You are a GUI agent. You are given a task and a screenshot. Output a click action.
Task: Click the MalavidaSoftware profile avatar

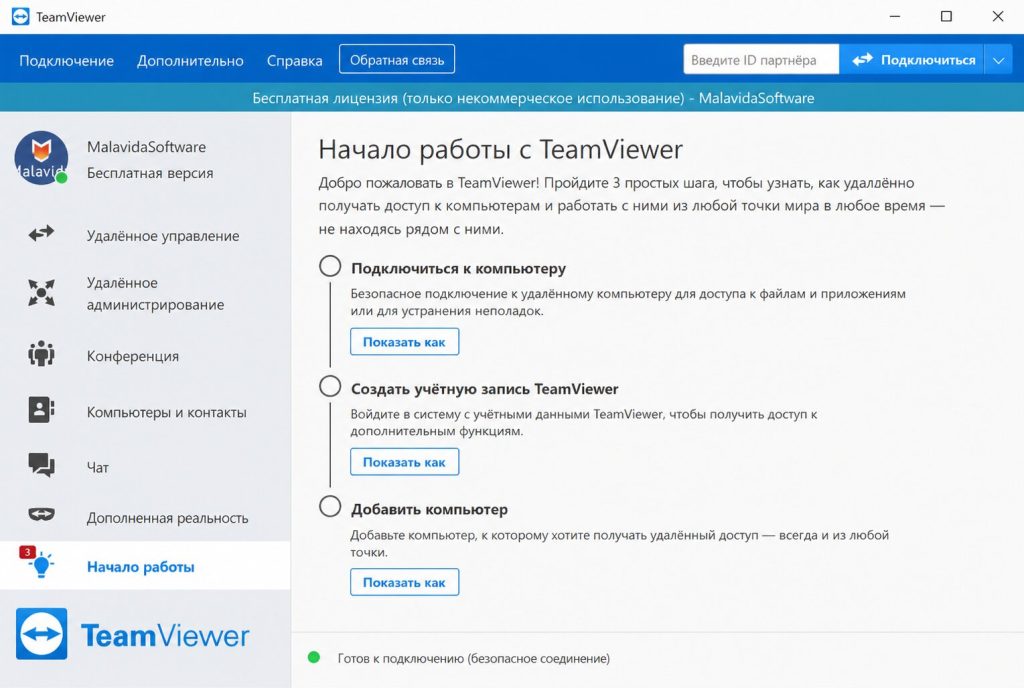point(41,158)
